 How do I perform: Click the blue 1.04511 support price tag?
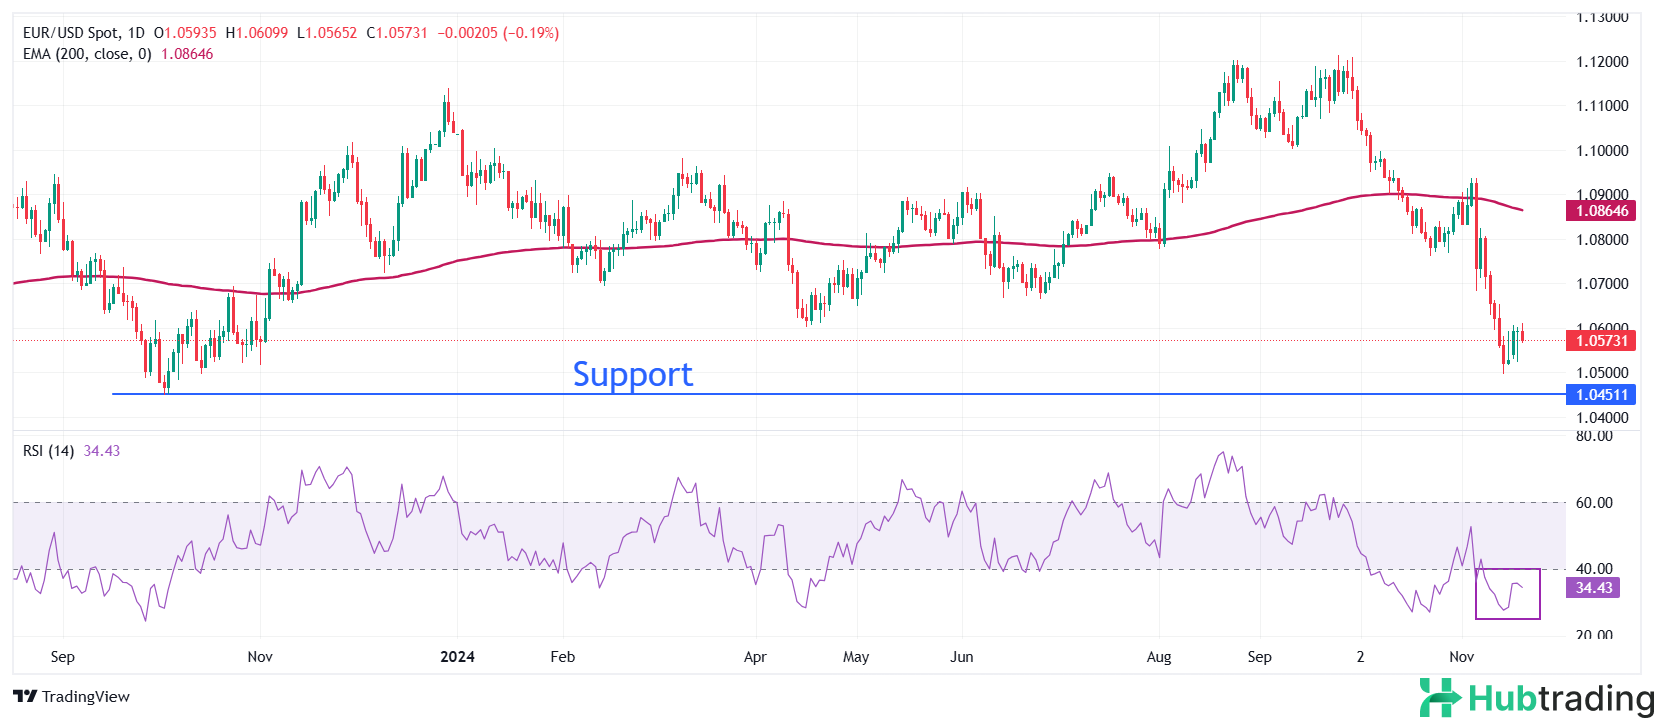[x=1602, y=395]
